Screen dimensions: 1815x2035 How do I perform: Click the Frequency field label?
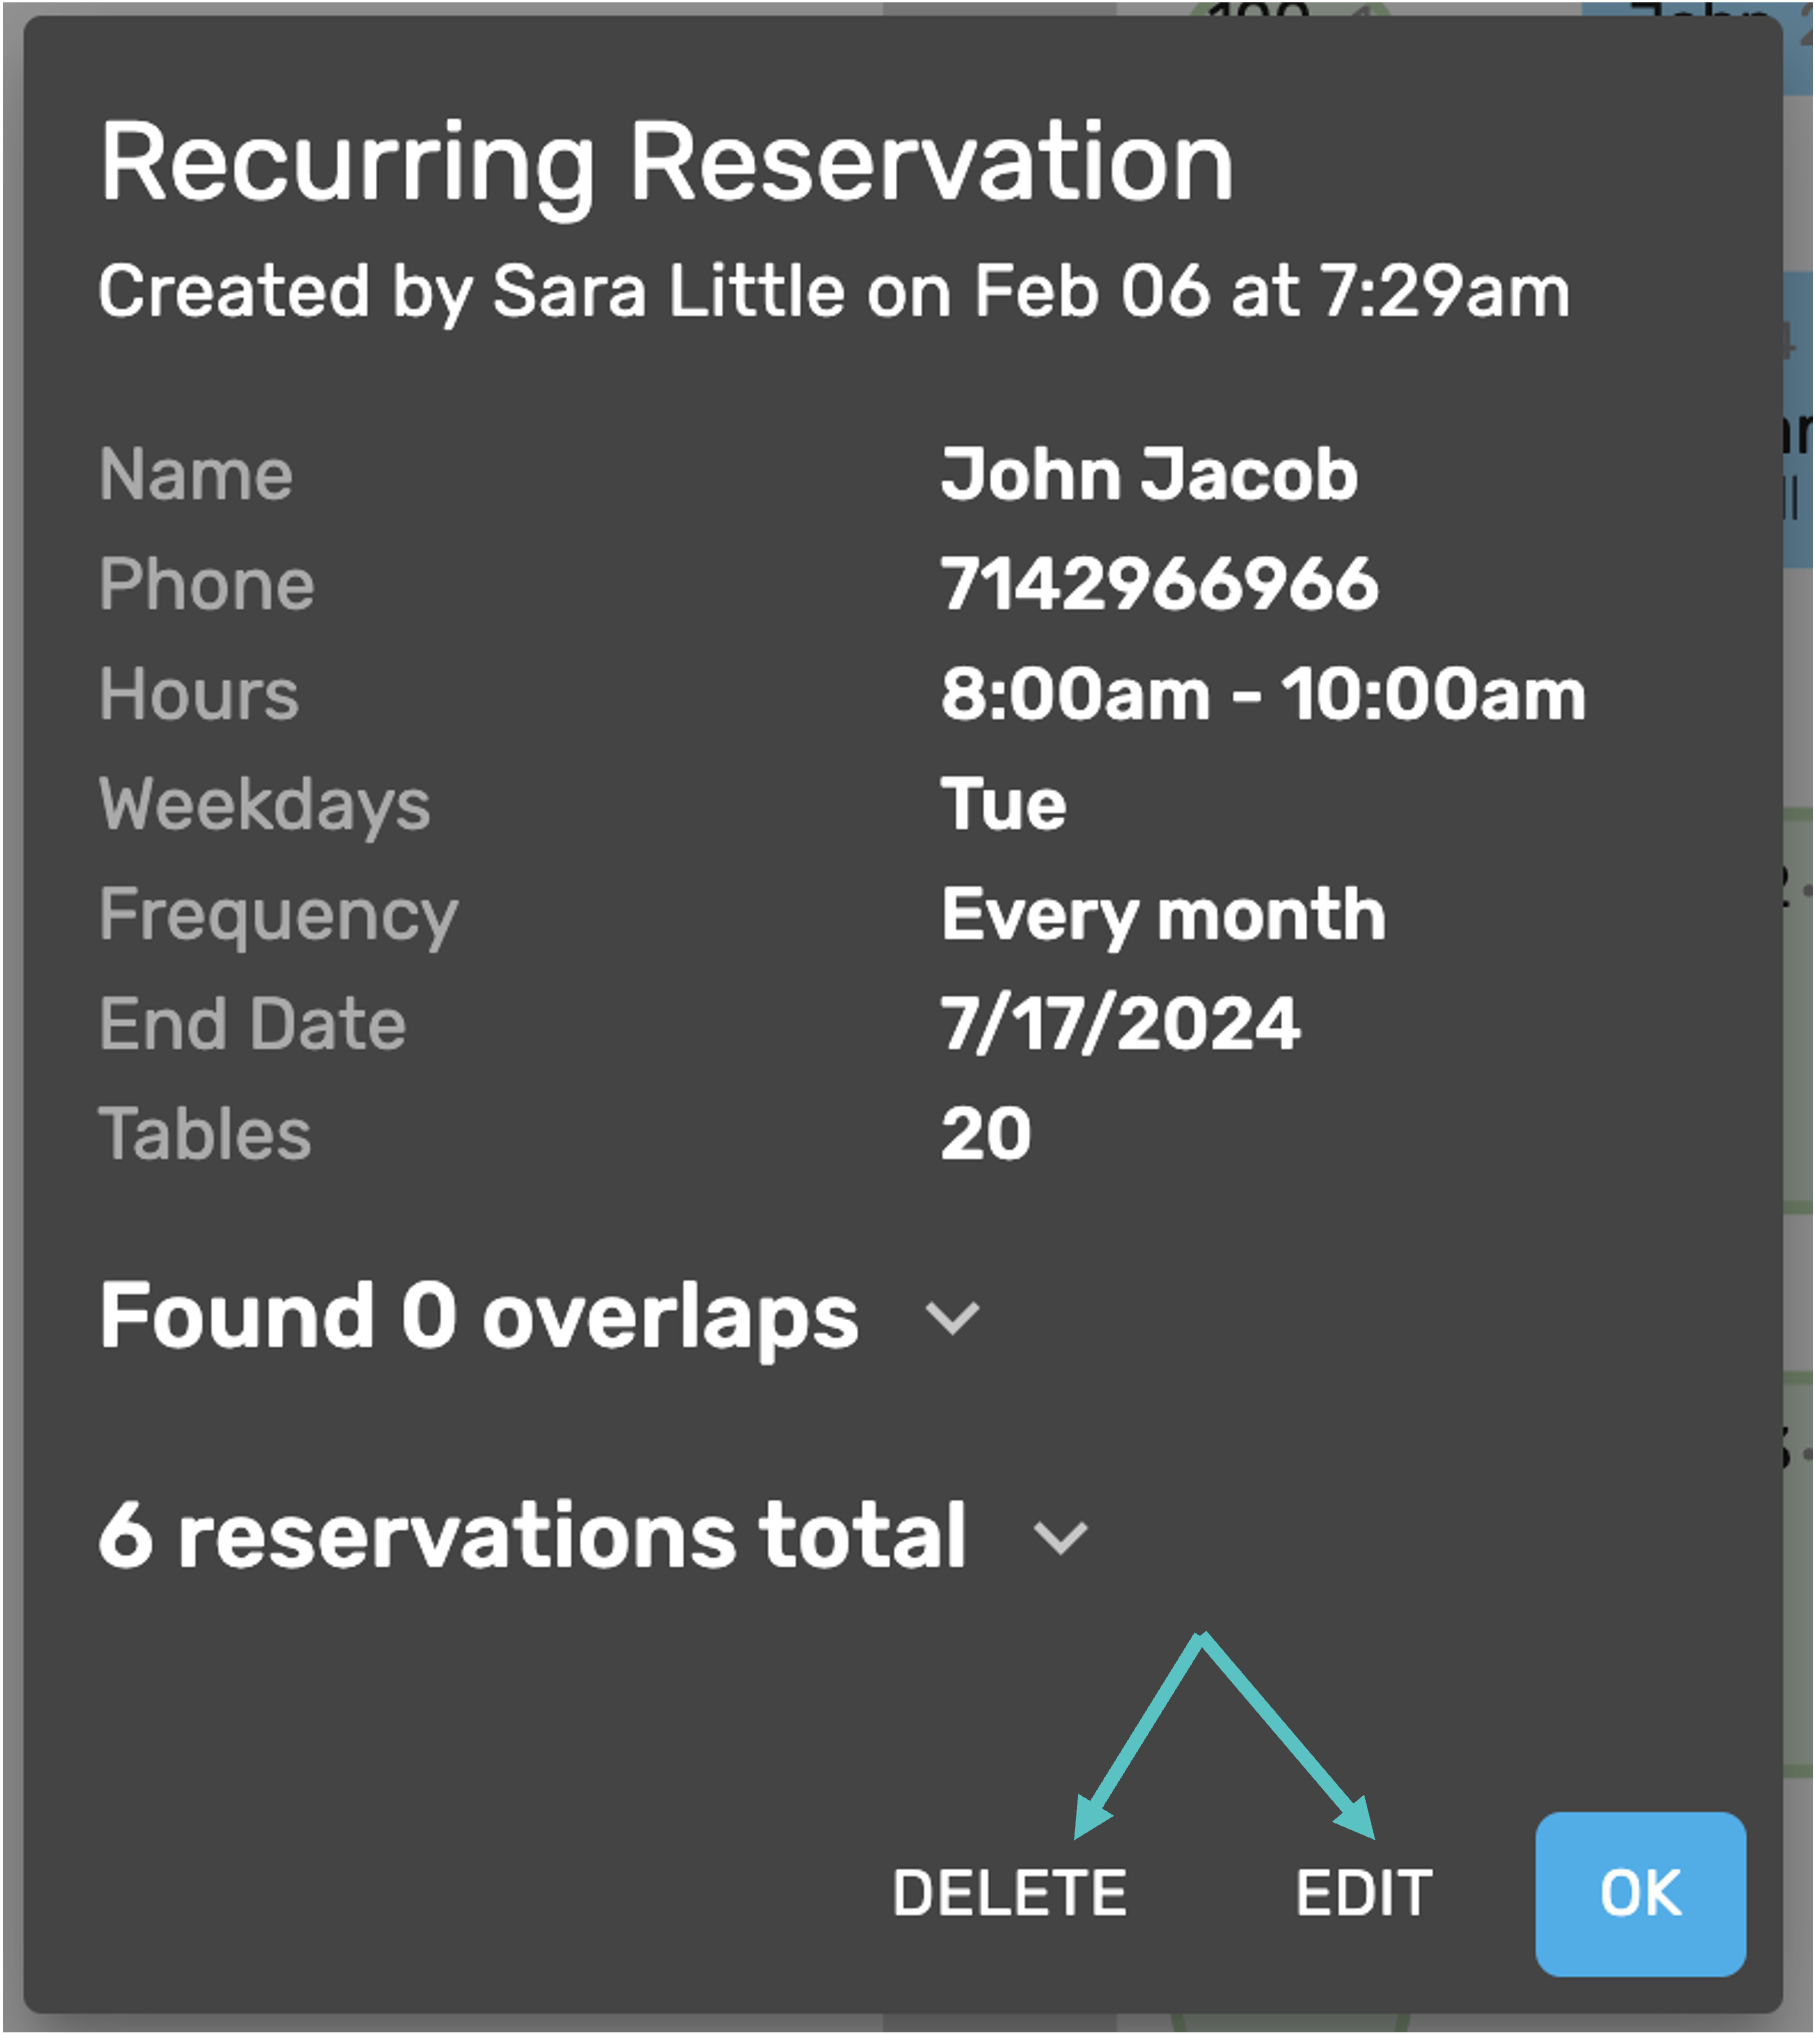point(278,916)
